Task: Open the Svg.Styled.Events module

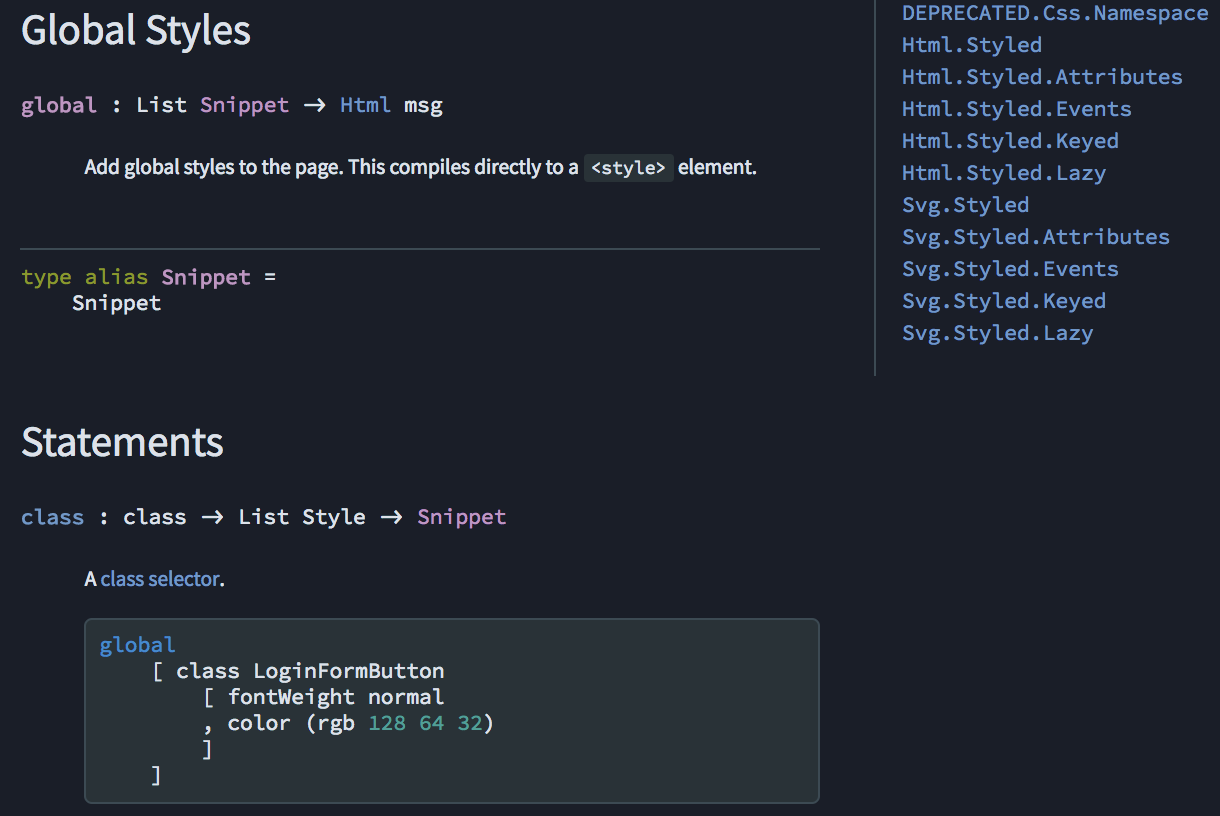Action: click(1010, 269)
